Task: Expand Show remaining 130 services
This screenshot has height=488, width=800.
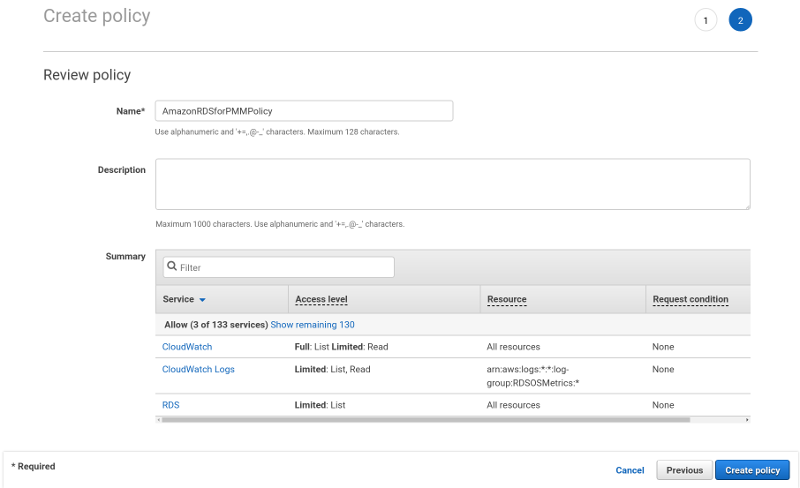Action: (x=312, y=325)
